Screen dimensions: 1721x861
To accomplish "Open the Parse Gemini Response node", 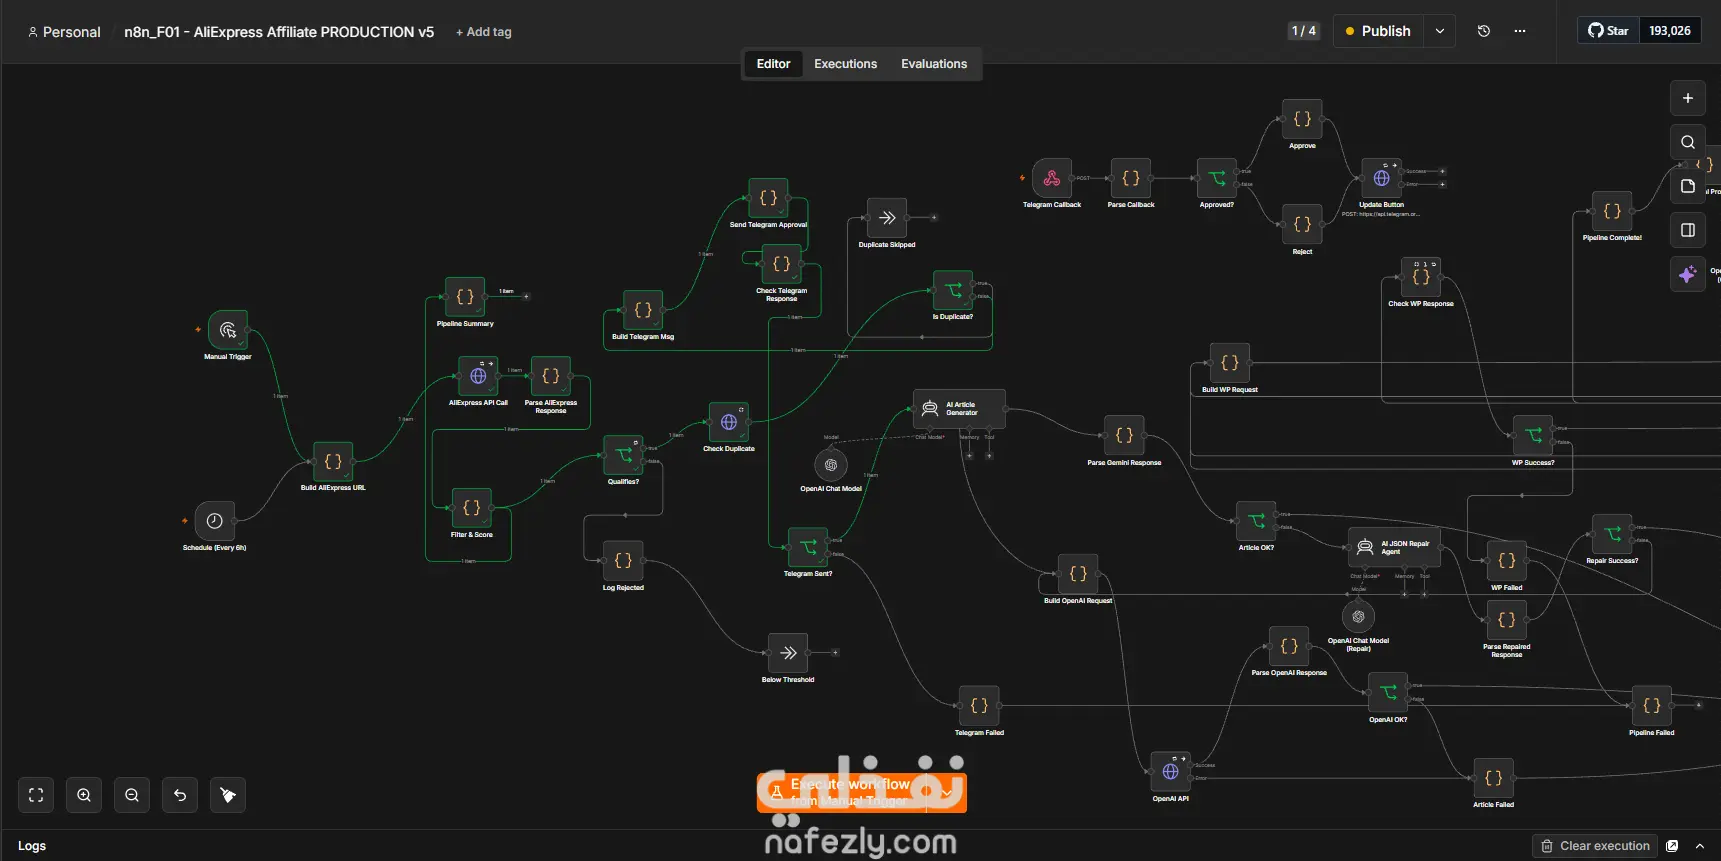I will pyautogui.click(x=1124, y=435).
